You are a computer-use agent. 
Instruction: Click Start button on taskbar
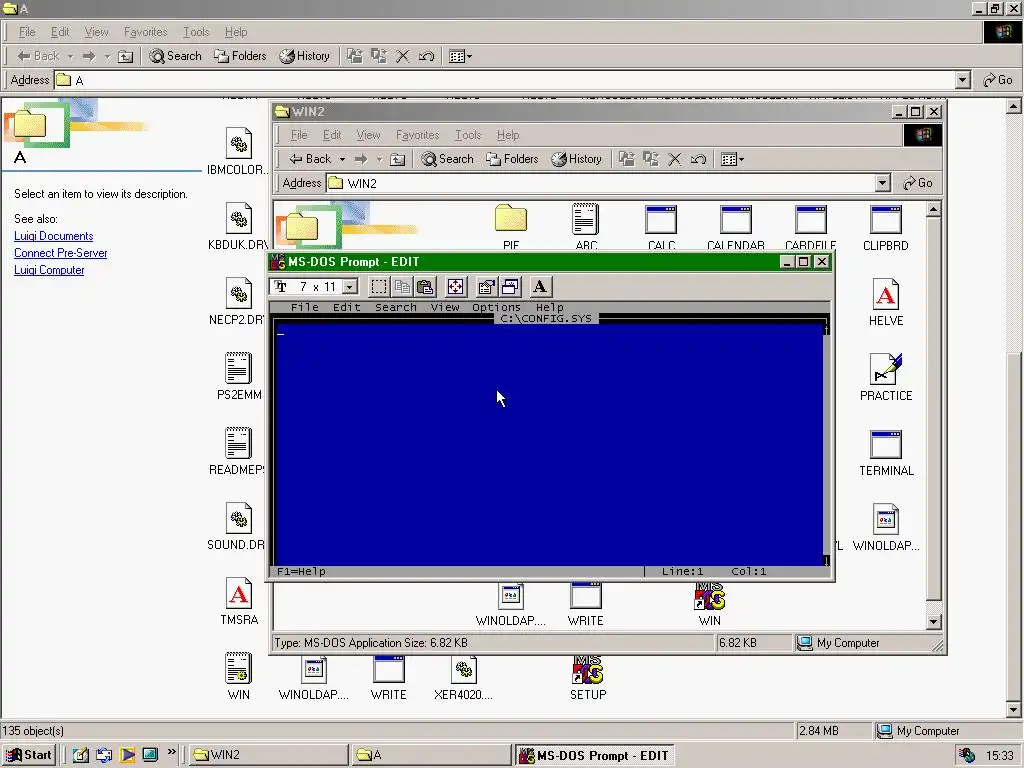tap(28, 755)
